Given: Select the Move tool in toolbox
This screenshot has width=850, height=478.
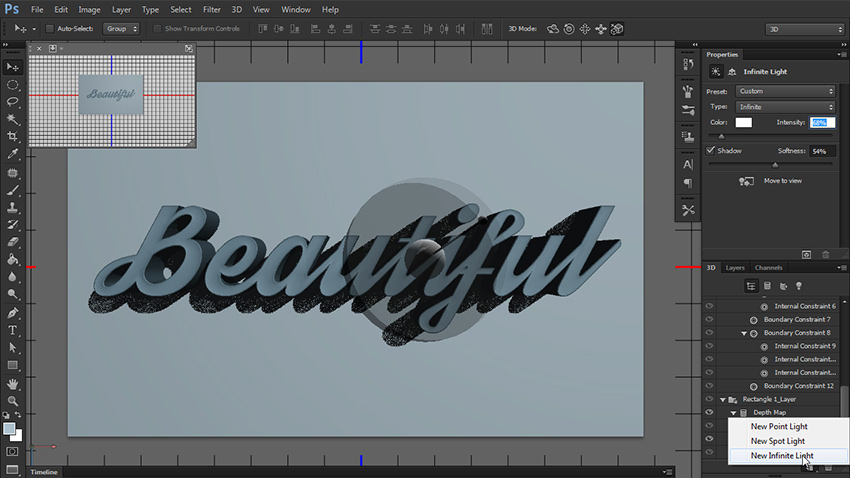Looking at the screenshot, I should tap(13, 67).
